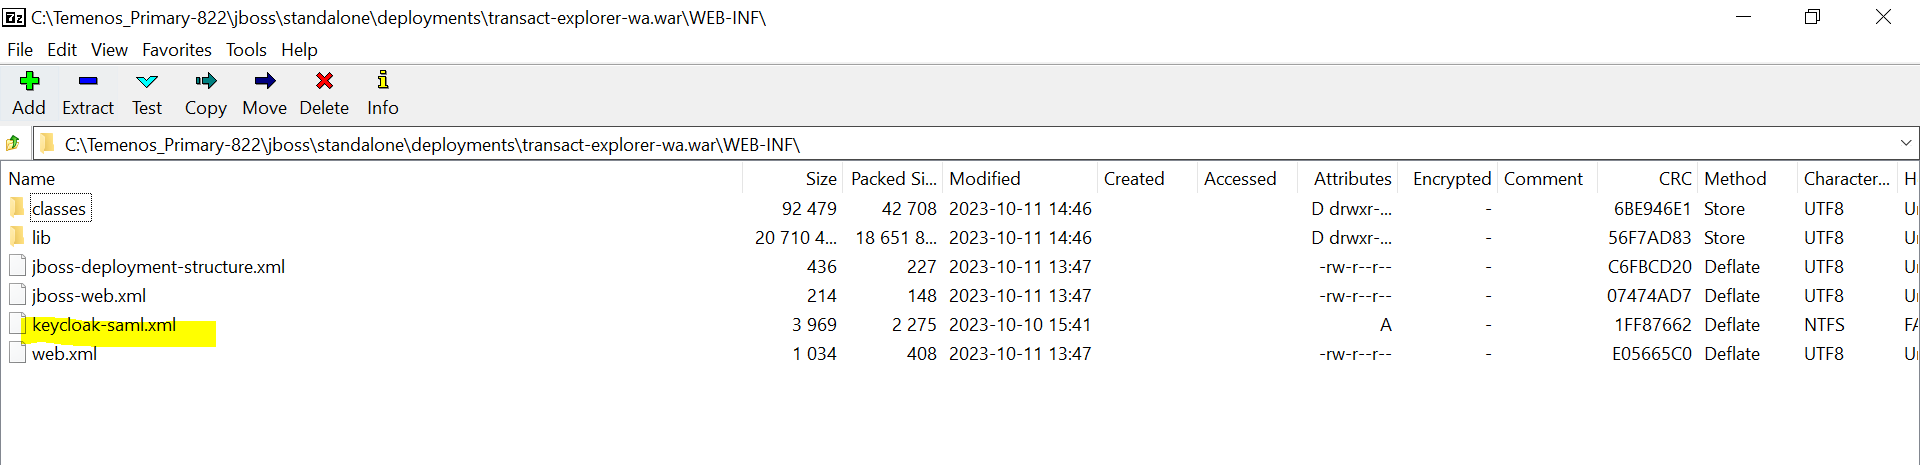Select the web.xml file
This screenshot has height=465, width=1920.
coord(64,354)
